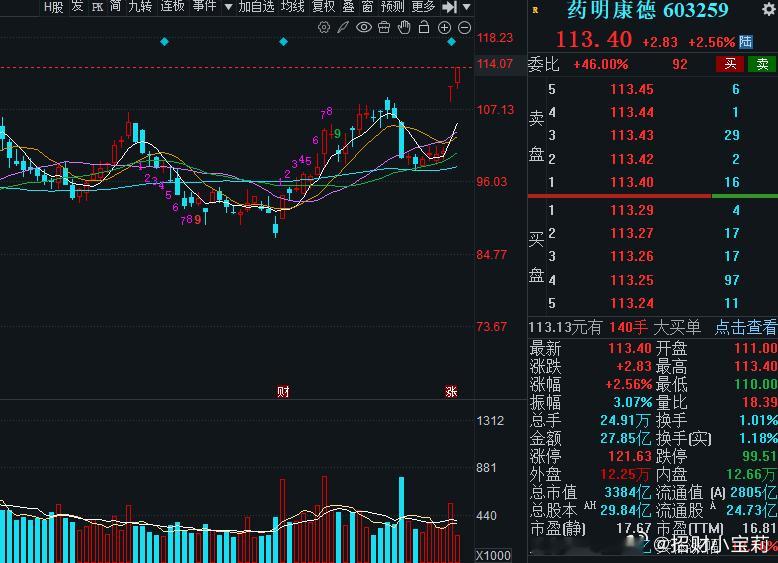Select the pen drawing tool

click(x=343, y=28)
